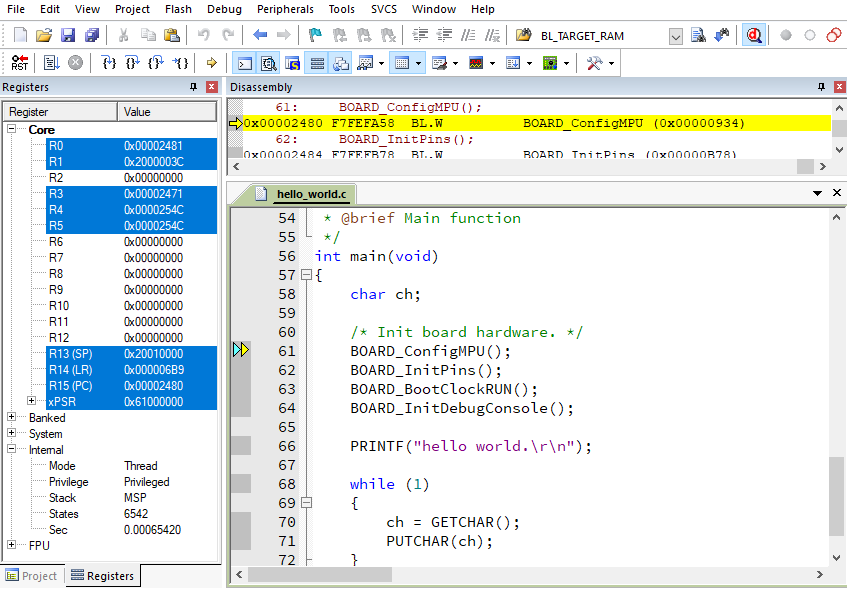The image size is (847, 590).
Task: Click the Run code execution icon
Action: pyautogui.click(x=51, y=63)
